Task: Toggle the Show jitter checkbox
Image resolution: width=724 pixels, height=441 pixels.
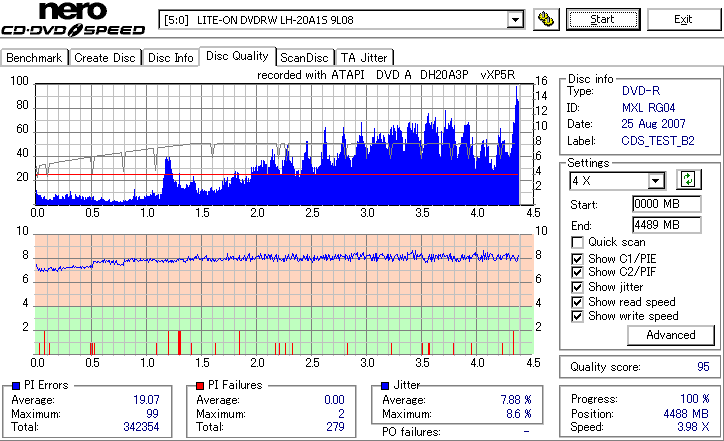Action: tap(577, 287)
